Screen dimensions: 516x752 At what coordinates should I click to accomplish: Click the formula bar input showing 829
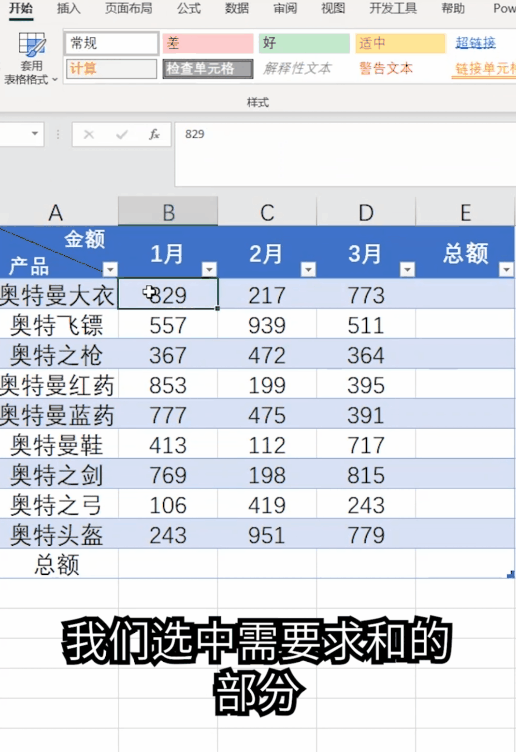(345, 154)
